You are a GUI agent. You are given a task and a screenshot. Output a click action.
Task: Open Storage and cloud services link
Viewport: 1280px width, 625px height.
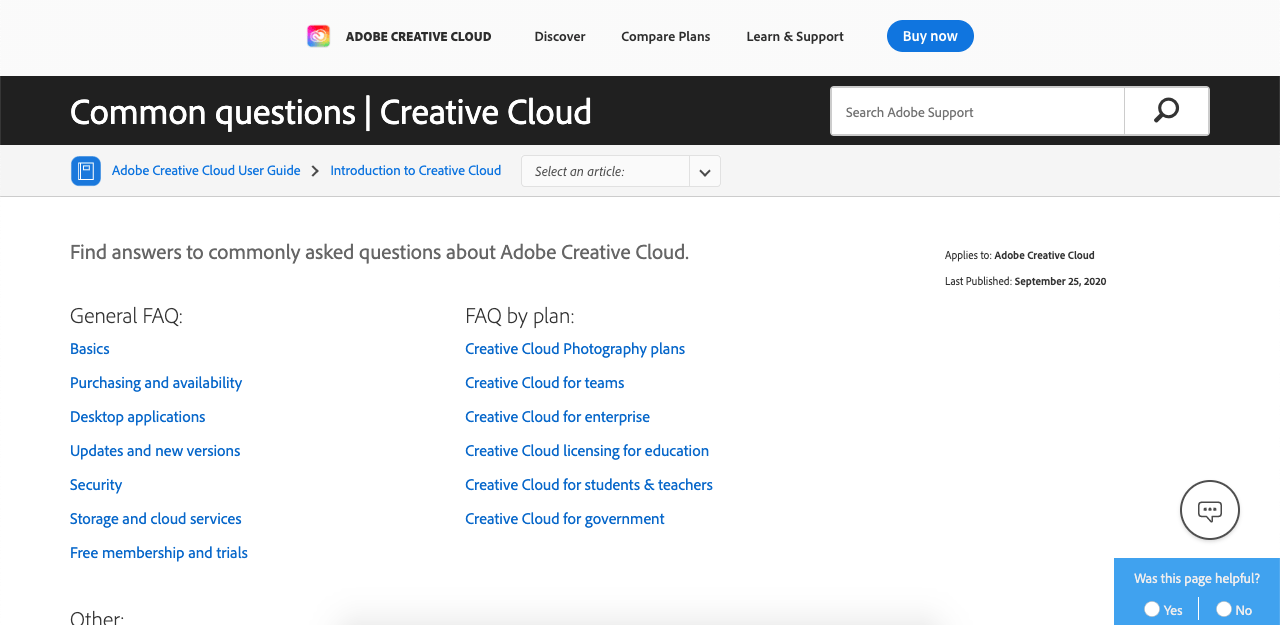[156, 519]
